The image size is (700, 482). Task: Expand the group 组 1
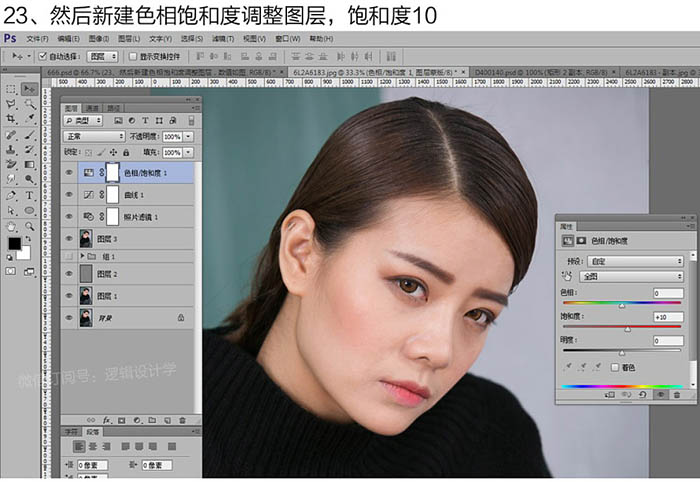[x=82, y=256]
